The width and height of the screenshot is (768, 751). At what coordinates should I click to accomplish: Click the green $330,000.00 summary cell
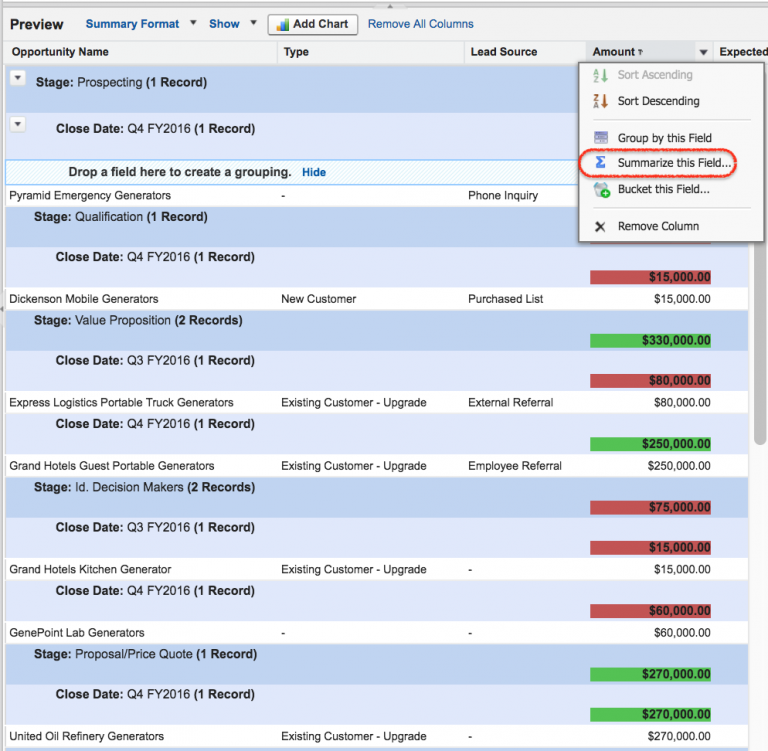tap(650, 341)
